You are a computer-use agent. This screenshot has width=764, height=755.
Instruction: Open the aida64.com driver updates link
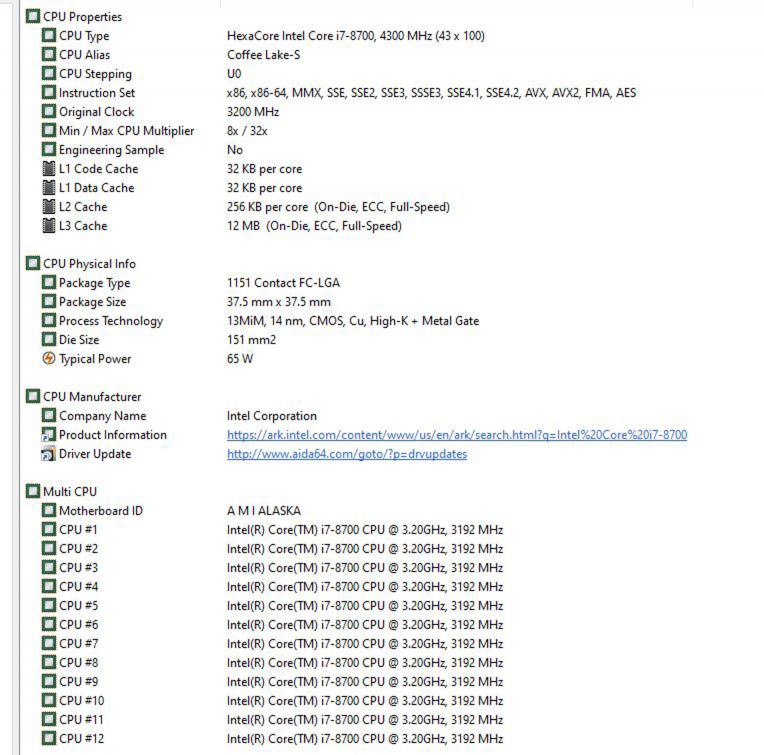pyautogui.click(x=347, y=454)
